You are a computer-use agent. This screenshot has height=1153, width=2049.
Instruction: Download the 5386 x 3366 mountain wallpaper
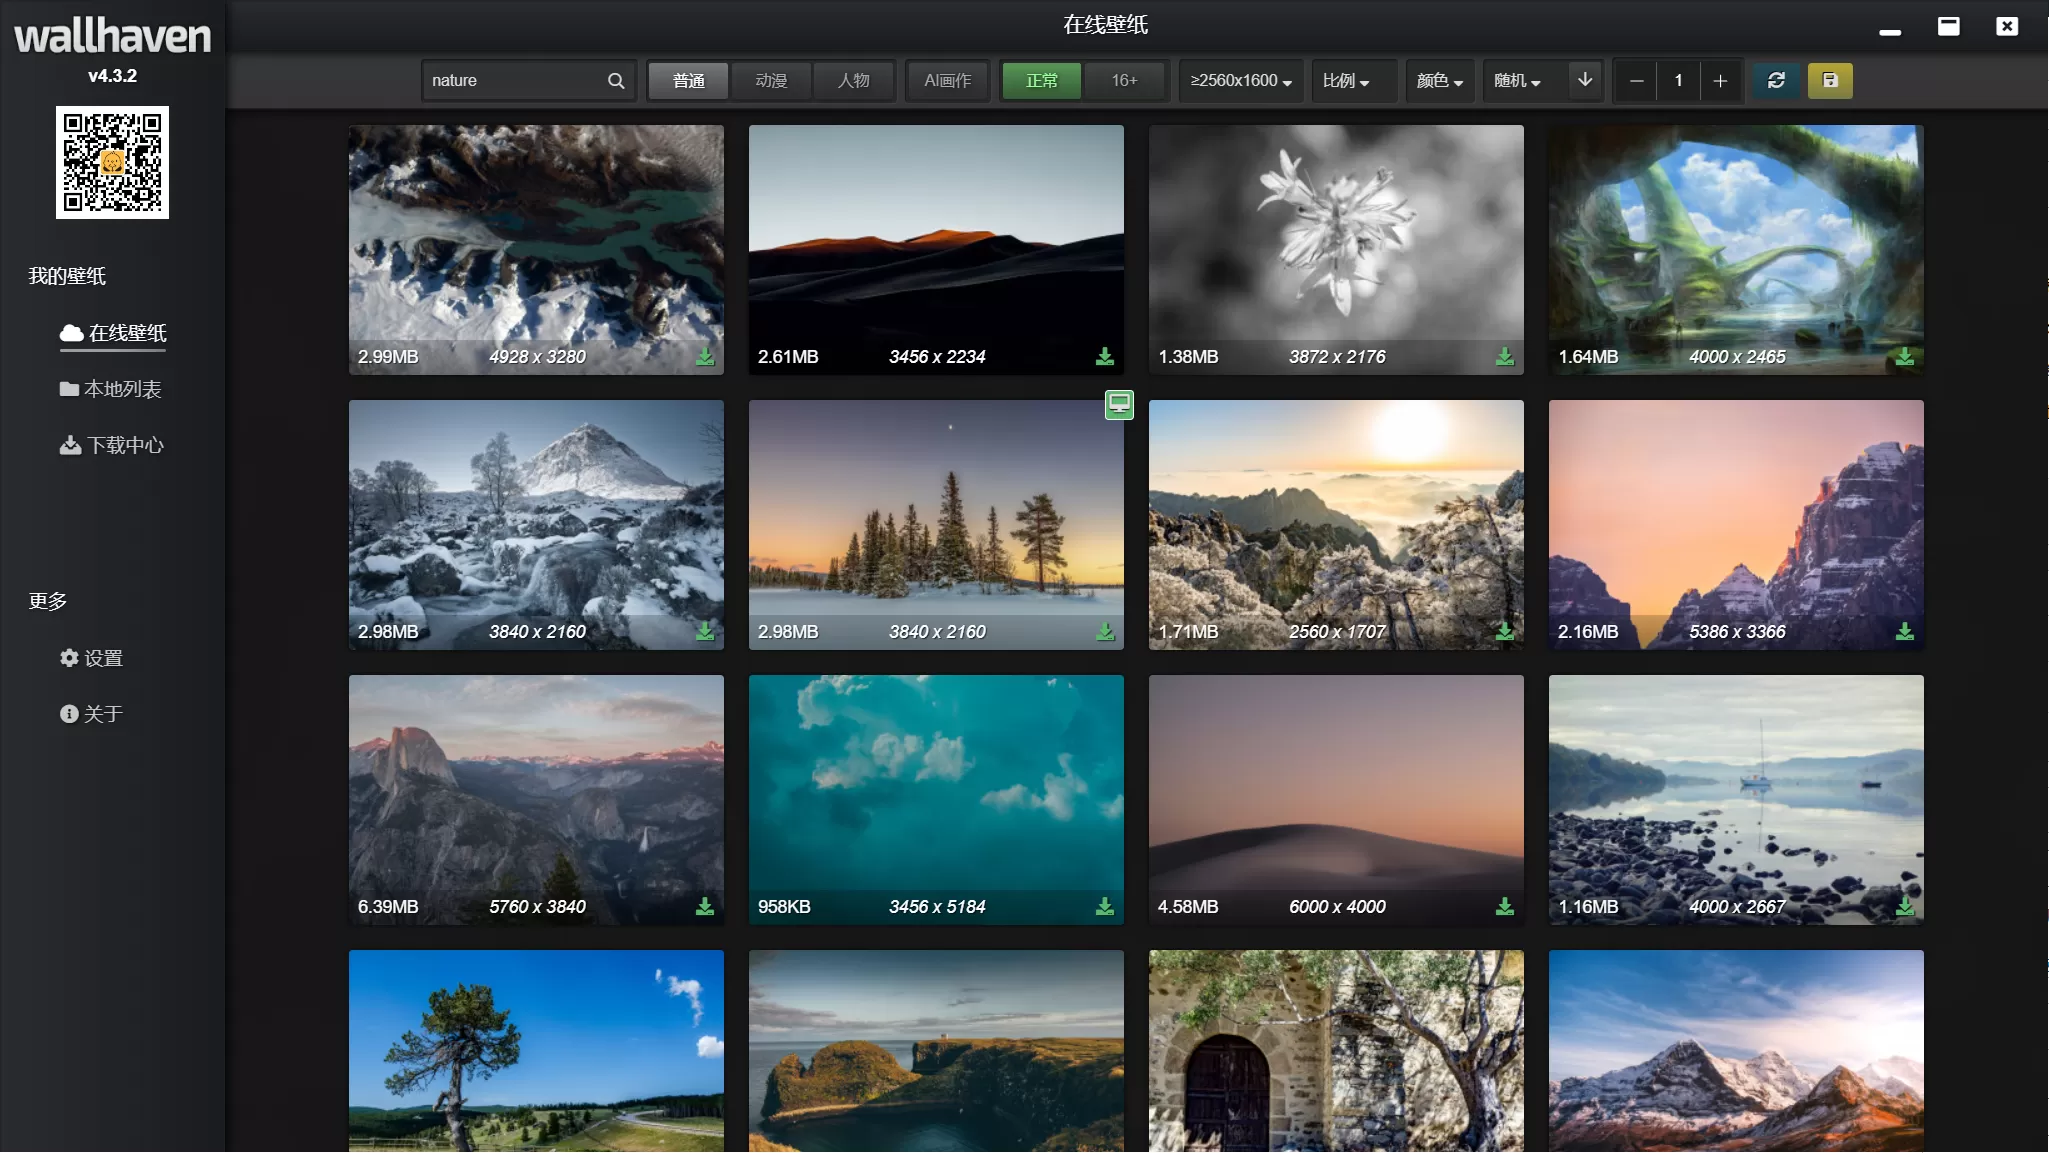tap(1905, 632)
